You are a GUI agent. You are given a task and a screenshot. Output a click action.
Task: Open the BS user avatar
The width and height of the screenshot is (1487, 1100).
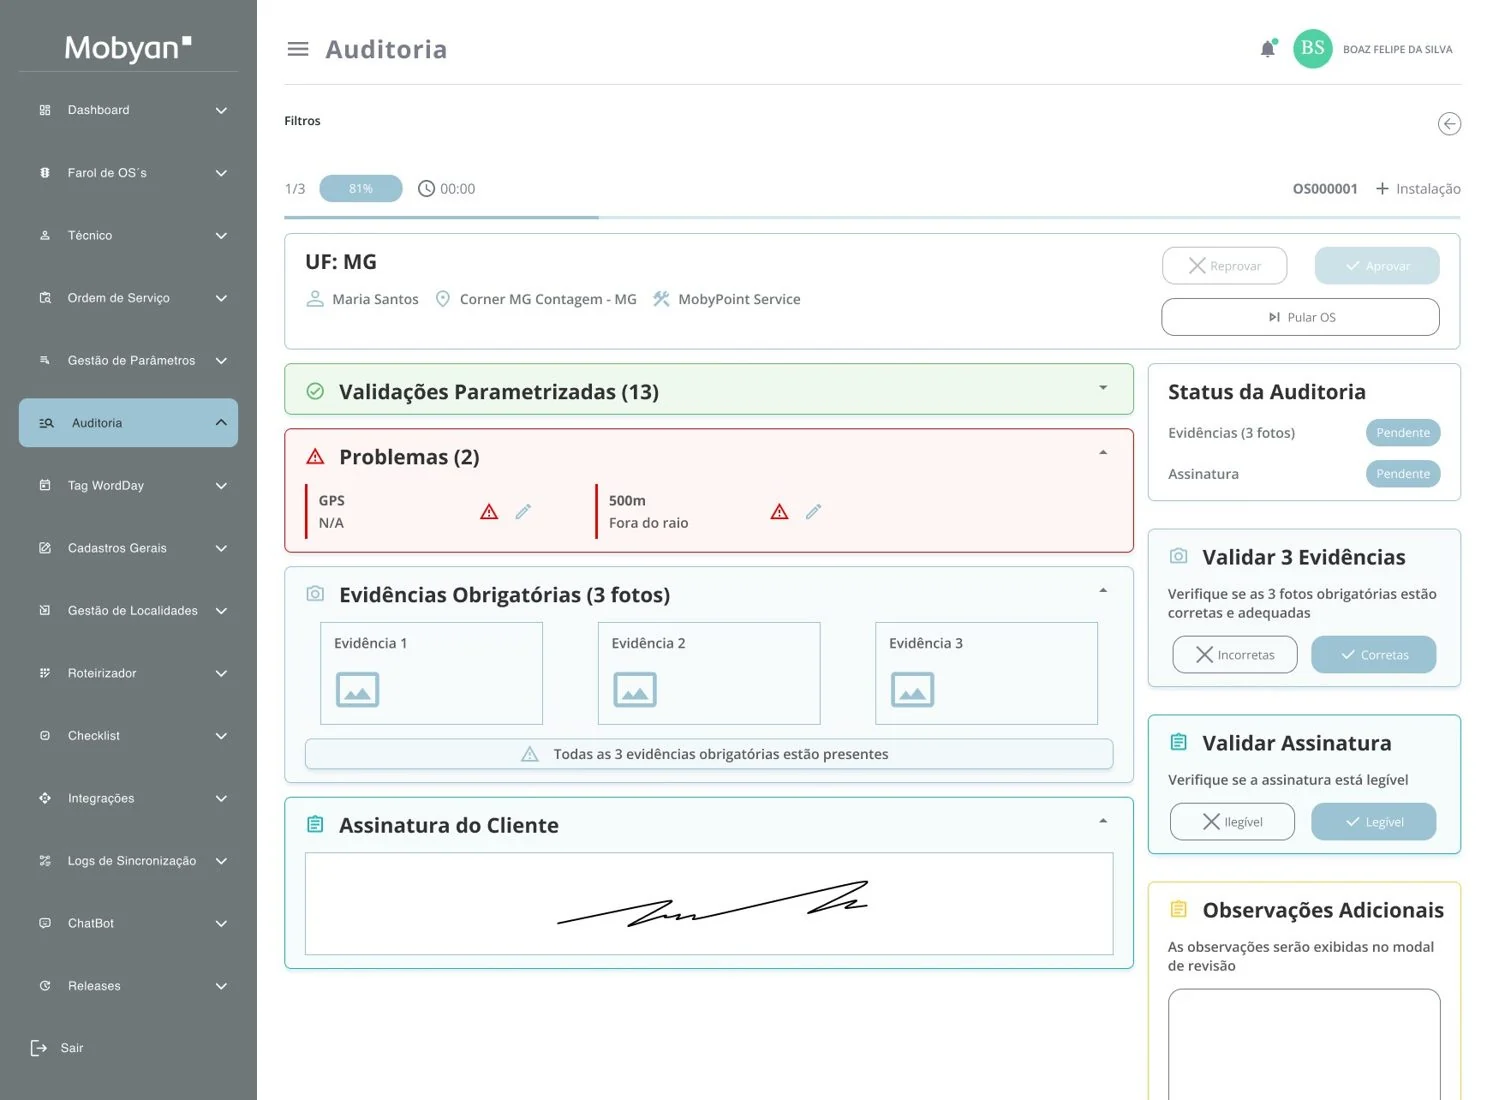[1313, 49]
